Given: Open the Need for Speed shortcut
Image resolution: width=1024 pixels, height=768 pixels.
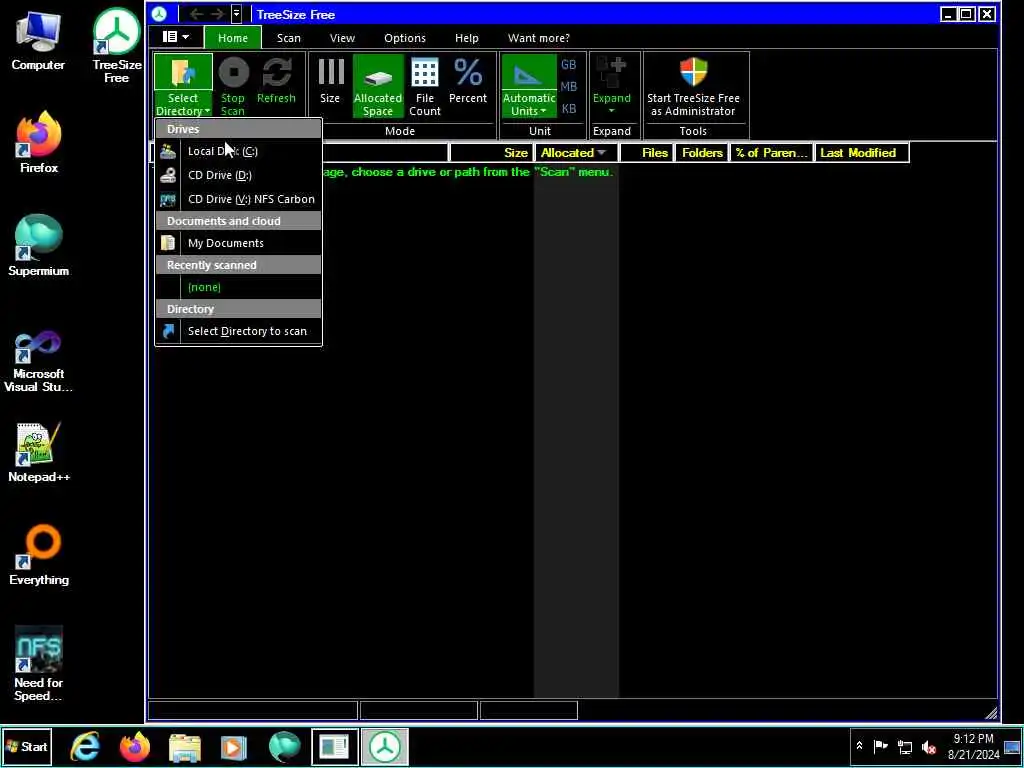Looking at the screenshot, I should tap(39, 664).
